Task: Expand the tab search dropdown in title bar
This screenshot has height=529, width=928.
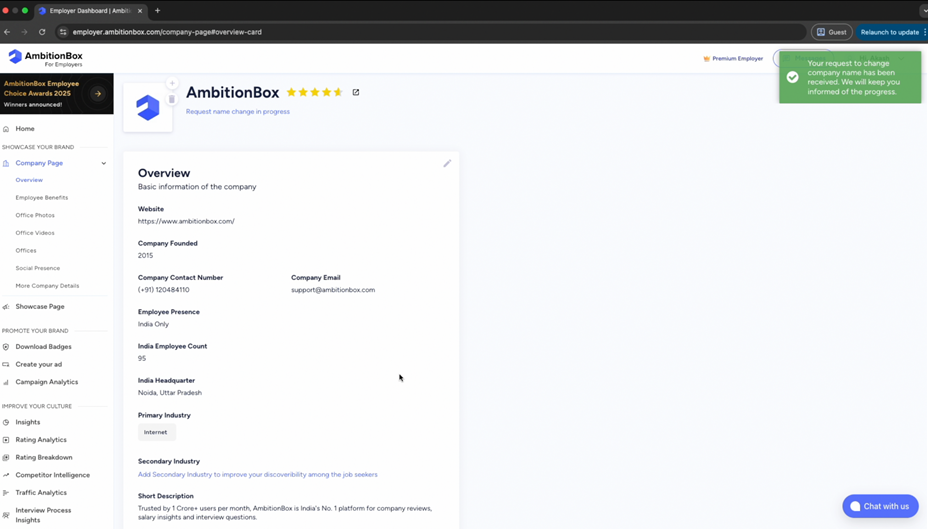Action: point(923,11)
